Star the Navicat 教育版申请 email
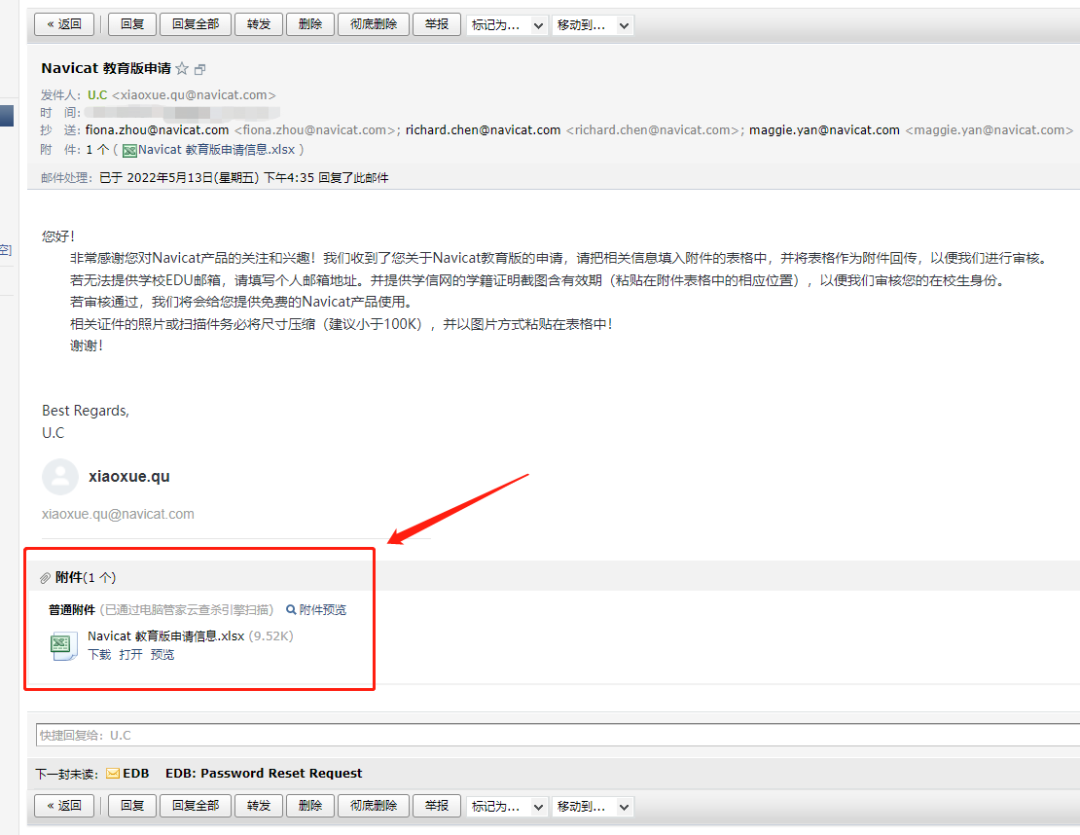Image resolution: width=1080 pixels, height=835 pixels. tap(182, 68)
